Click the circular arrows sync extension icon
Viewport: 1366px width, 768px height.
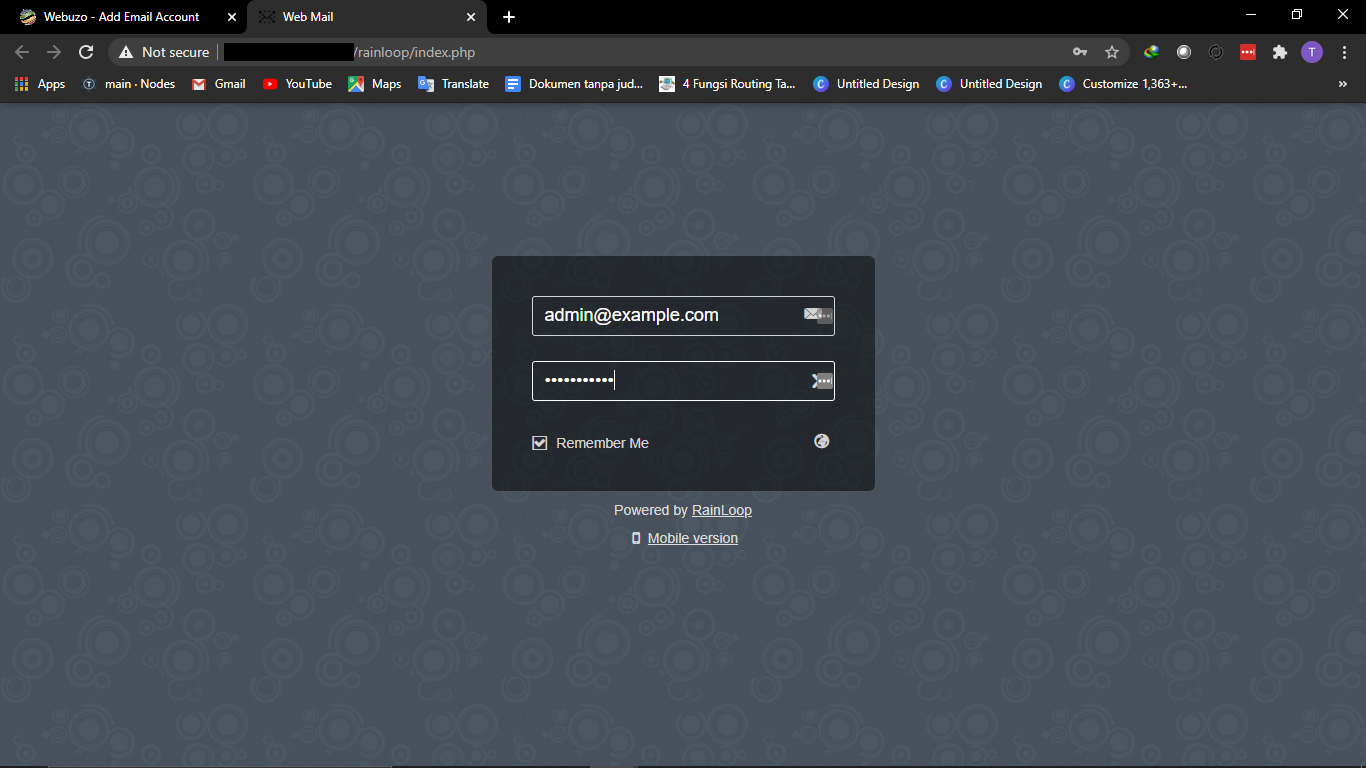pos(1216,52)
